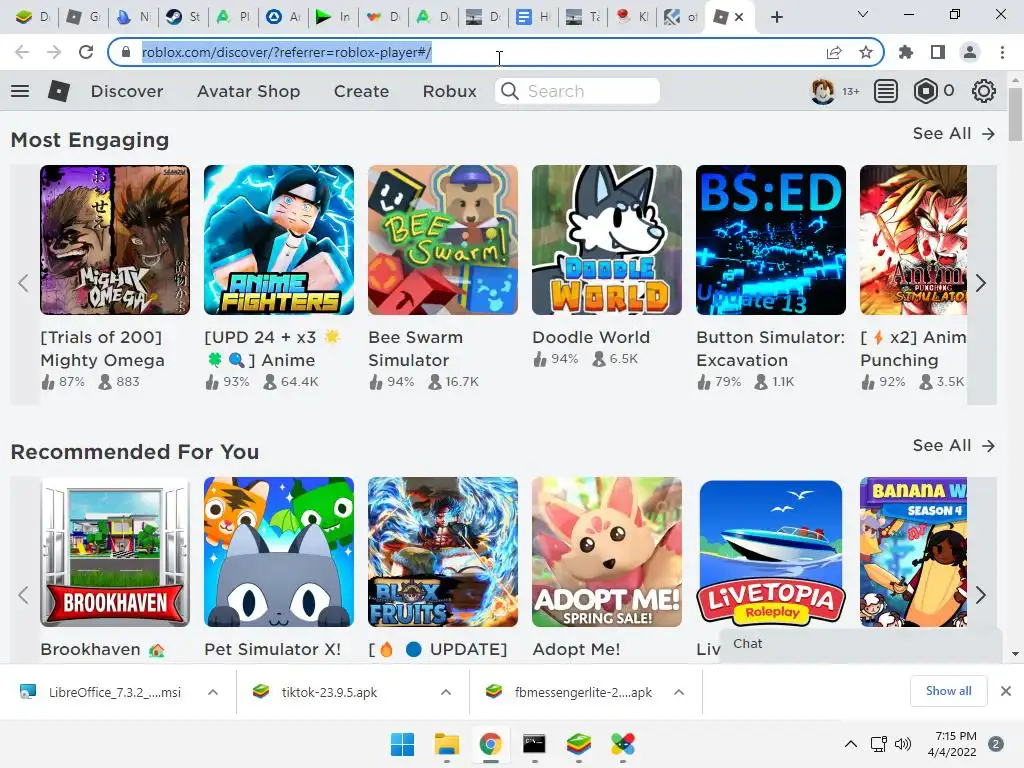This screenshot has width=1024, height=768.
Task: Open the Roblox settings gear icon
Action: (984, 91)
